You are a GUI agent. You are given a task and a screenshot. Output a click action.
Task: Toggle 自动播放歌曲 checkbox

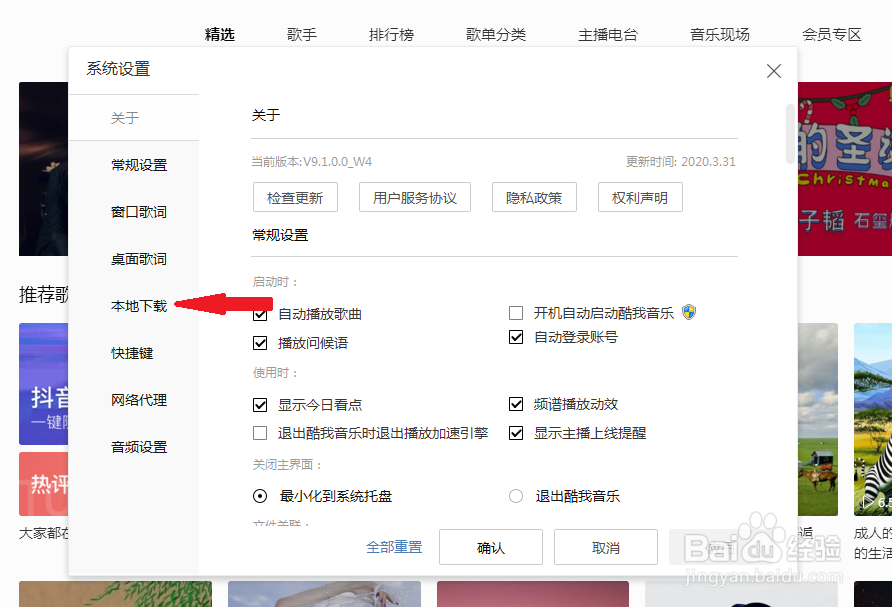tap(260, 315)
